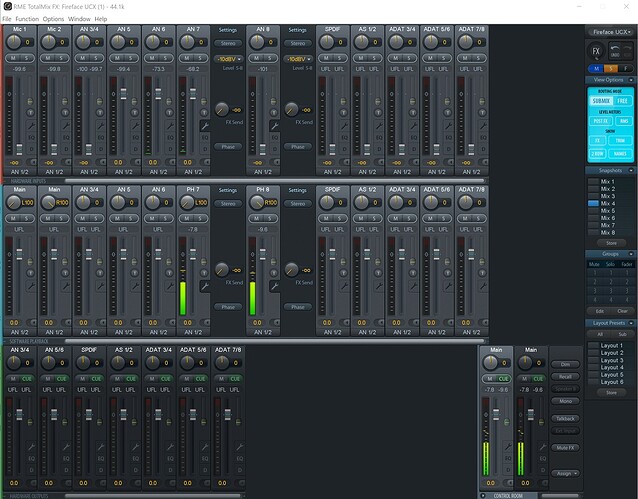The image size is (638, 499).
Task: Open -10dBV level dropdown in AN 8 settings
Action: 298,59
